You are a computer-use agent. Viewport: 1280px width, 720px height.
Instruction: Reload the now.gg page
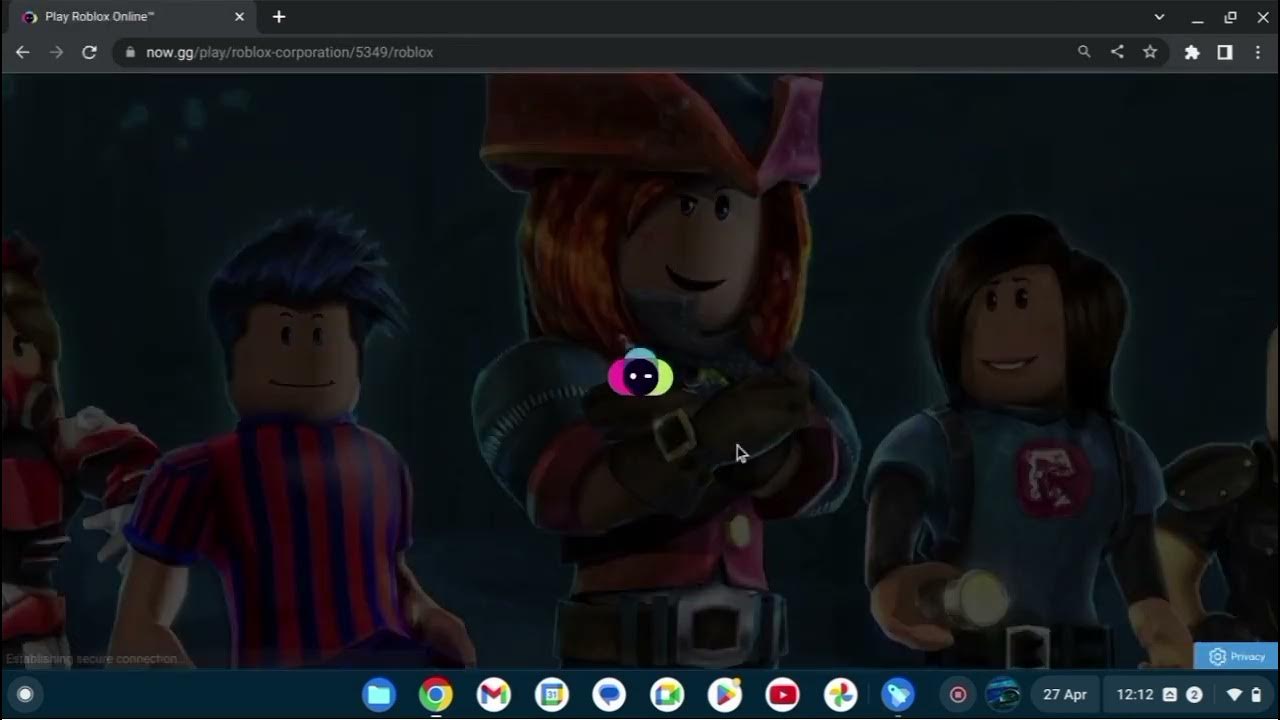pyautogui.click(x=89, y=52)
